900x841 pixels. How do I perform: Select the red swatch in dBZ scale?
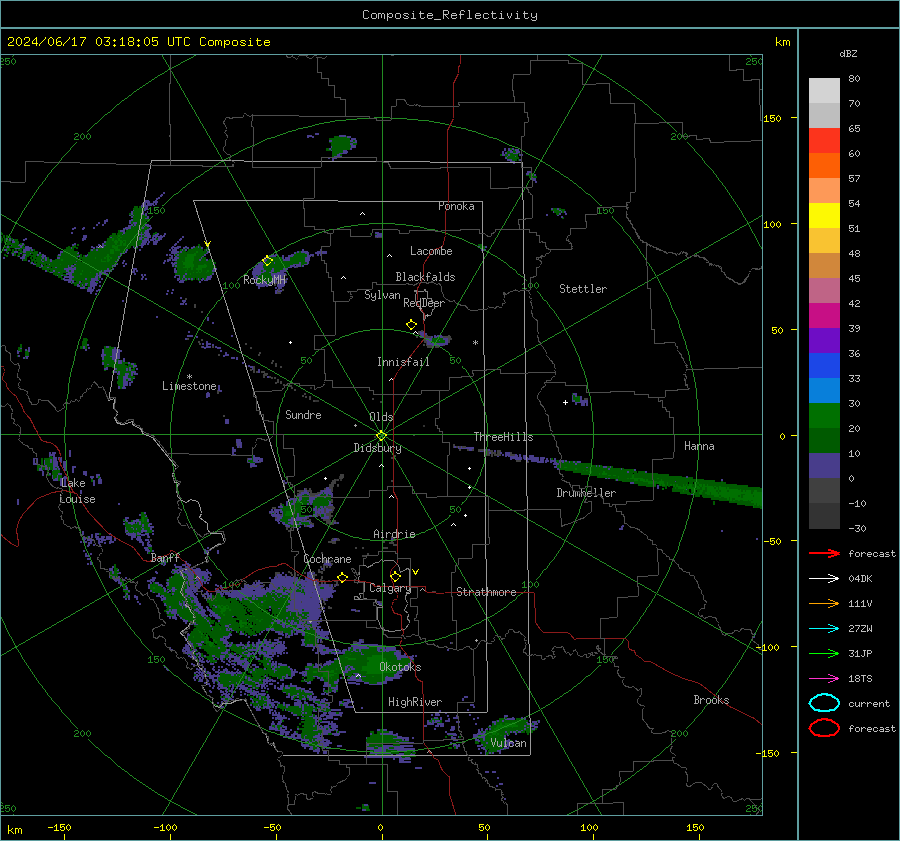click(824, 140)
